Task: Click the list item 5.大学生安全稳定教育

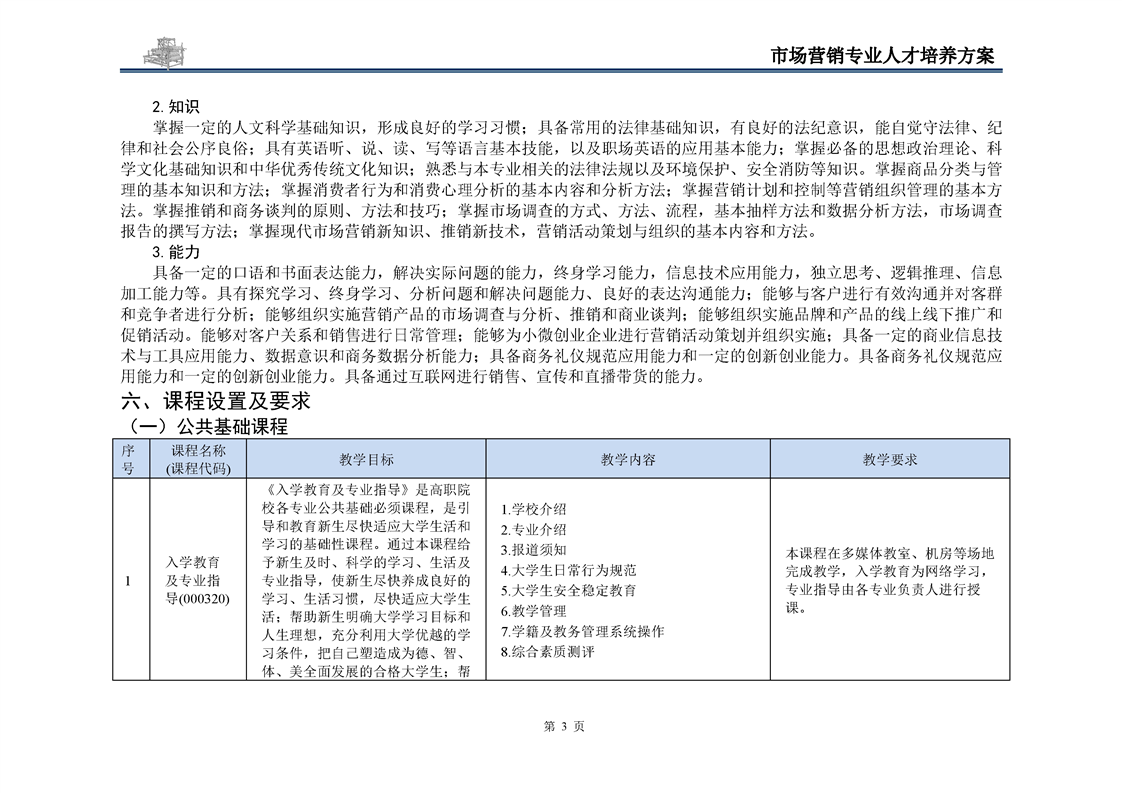Action: (x=569, y=590)
